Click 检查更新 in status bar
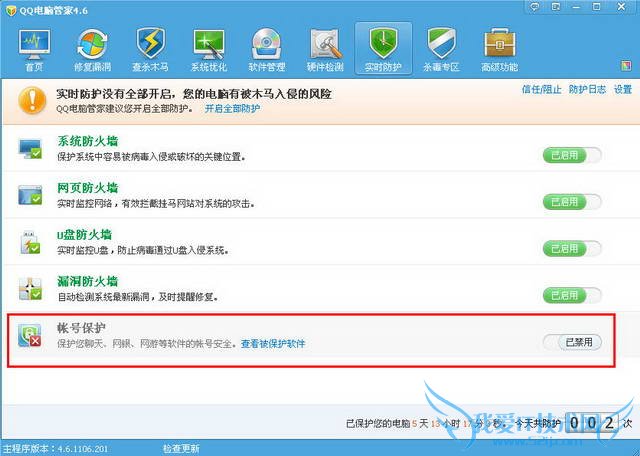Image resolution: width=640 pixels, height=456 pixels. pyautogui.click(x=181, y=449)
